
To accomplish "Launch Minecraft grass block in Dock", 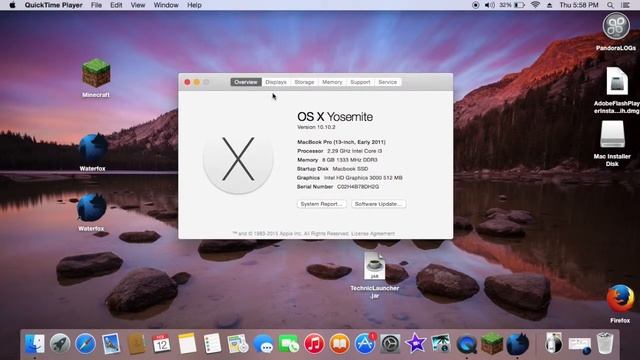I will 492,344.
